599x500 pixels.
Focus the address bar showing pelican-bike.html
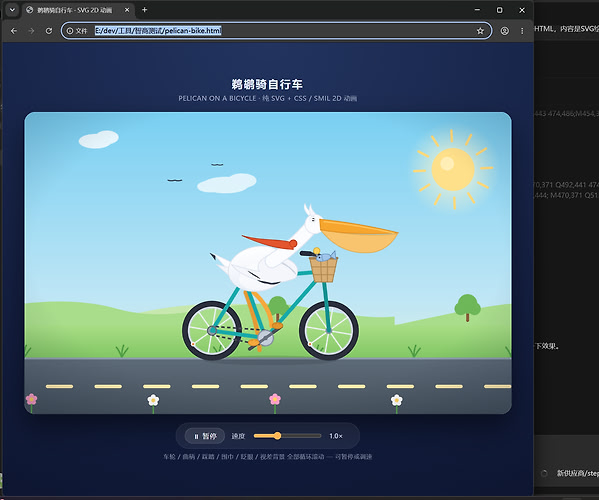[x=276, y=31]
